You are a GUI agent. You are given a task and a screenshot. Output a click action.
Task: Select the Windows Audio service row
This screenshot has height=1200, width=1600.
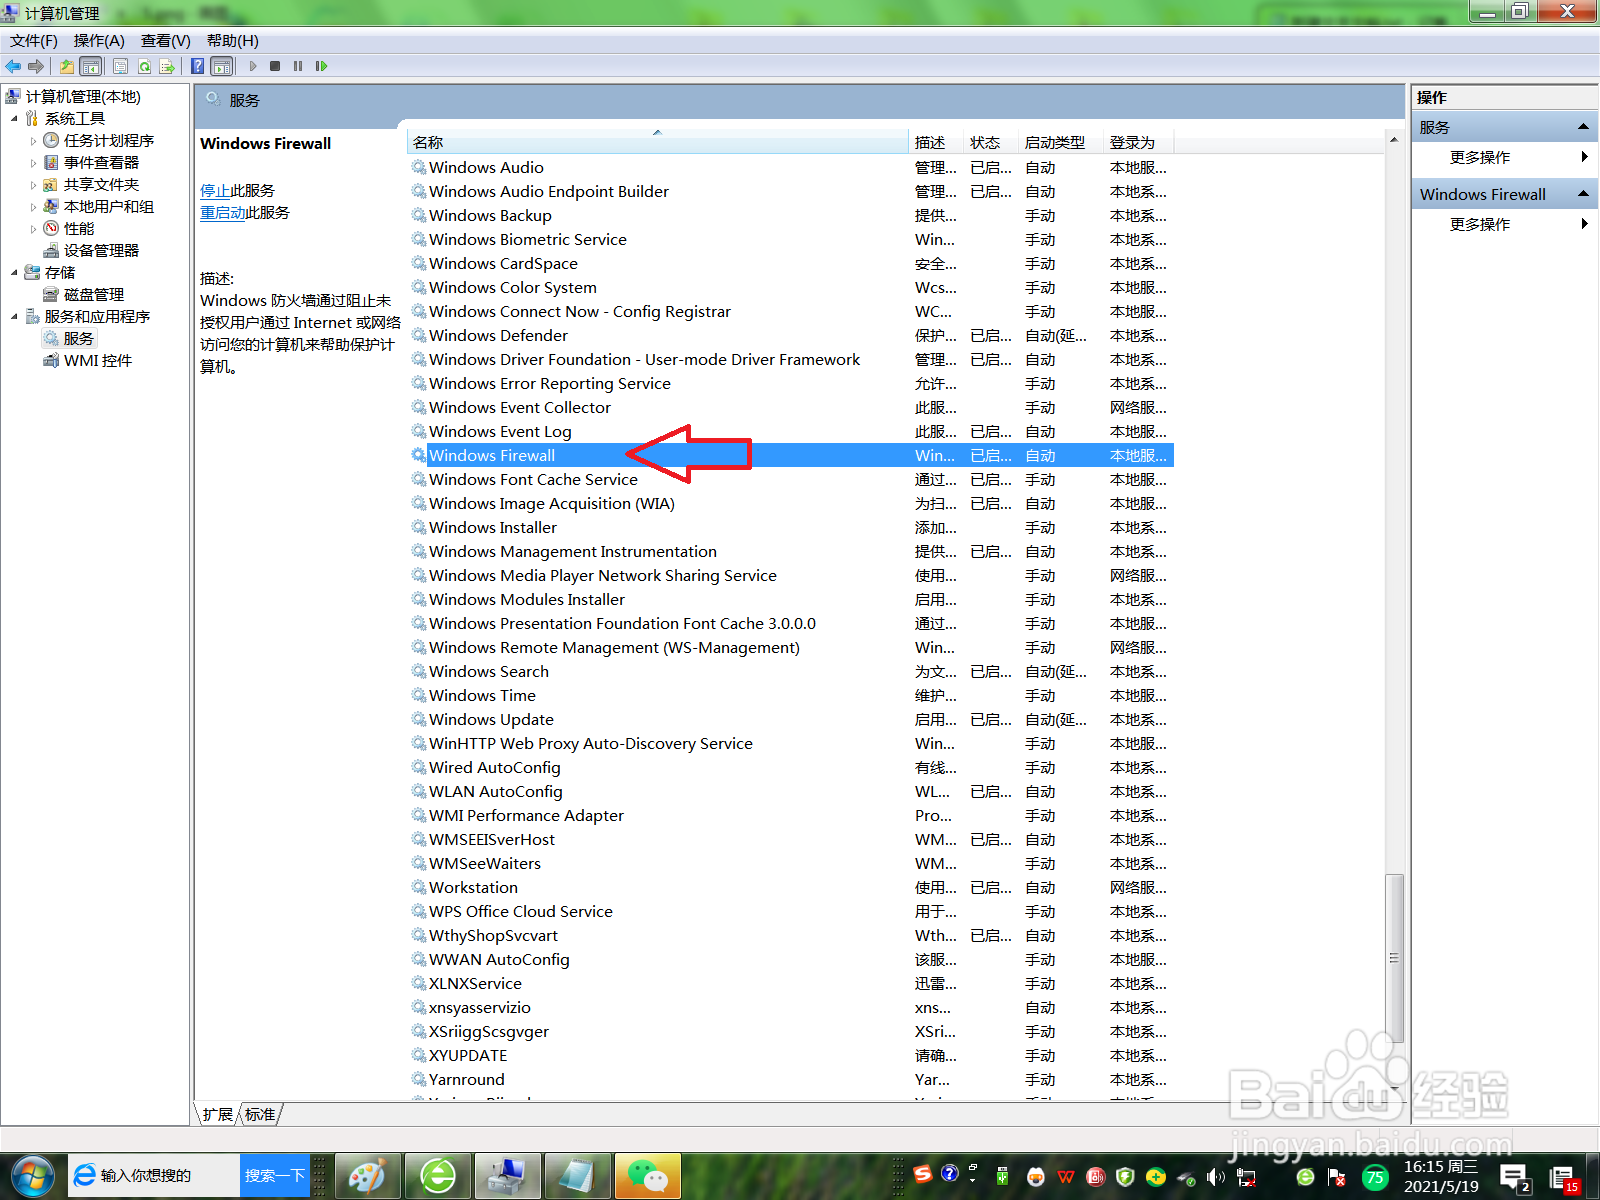pos(790,167)
